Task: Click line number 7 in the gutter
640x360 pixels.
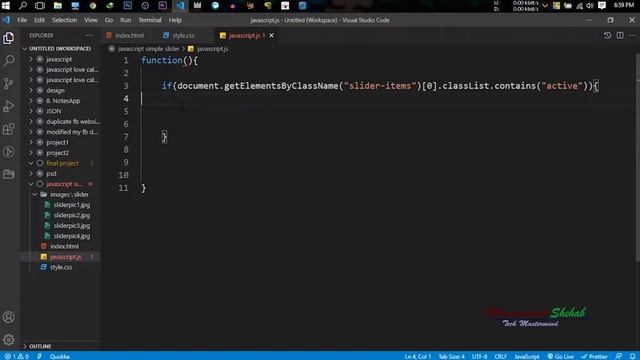Action: tap(126, 137)
